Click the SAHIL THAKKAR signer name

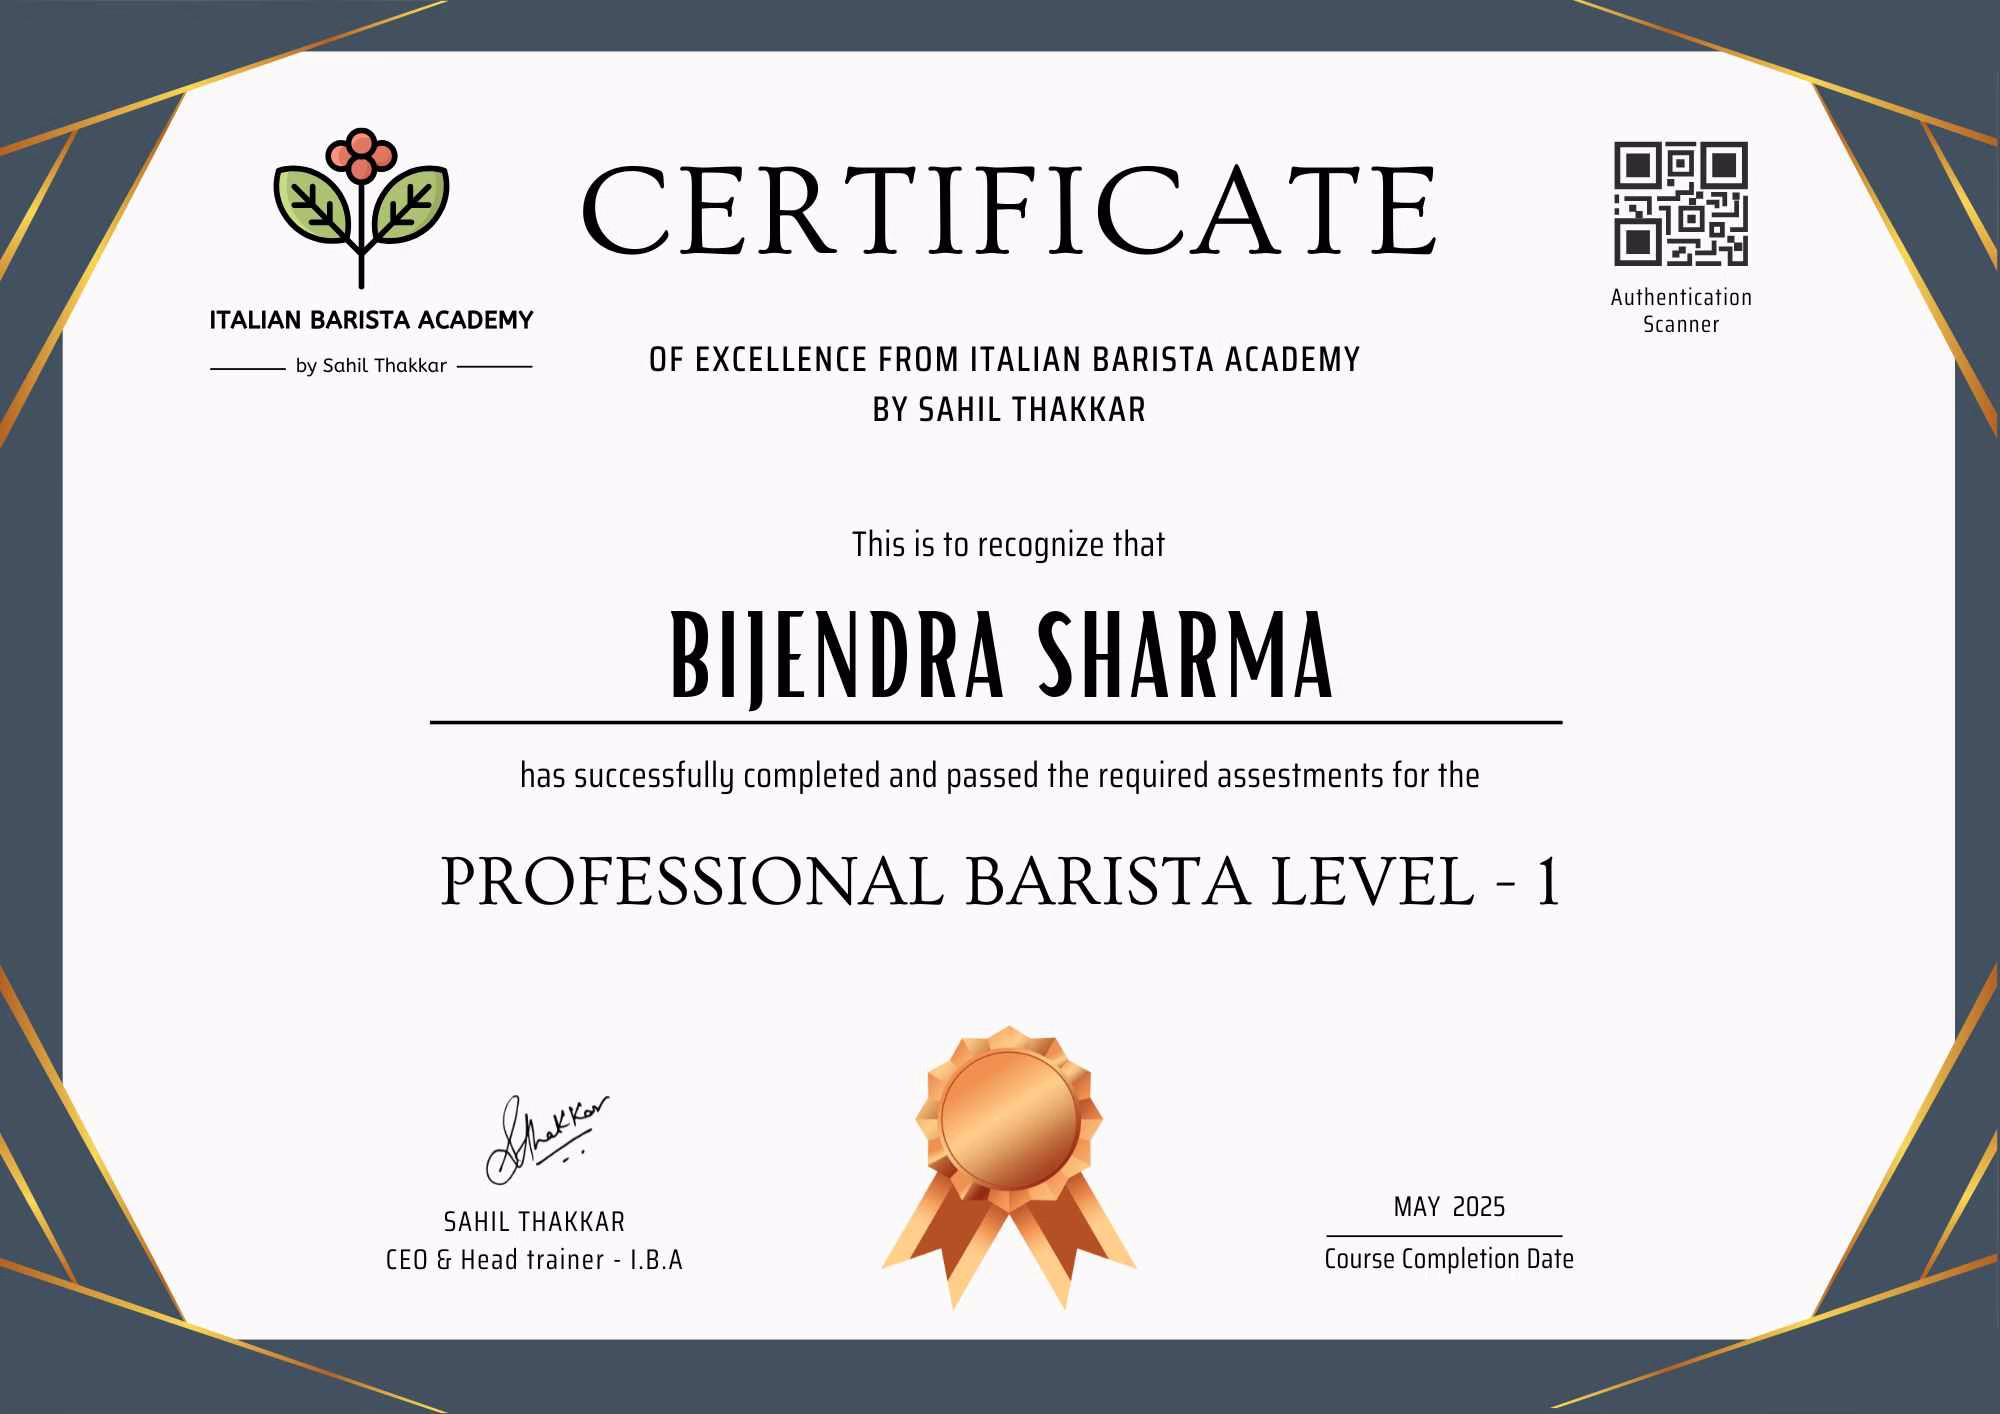click(534, 1222)
